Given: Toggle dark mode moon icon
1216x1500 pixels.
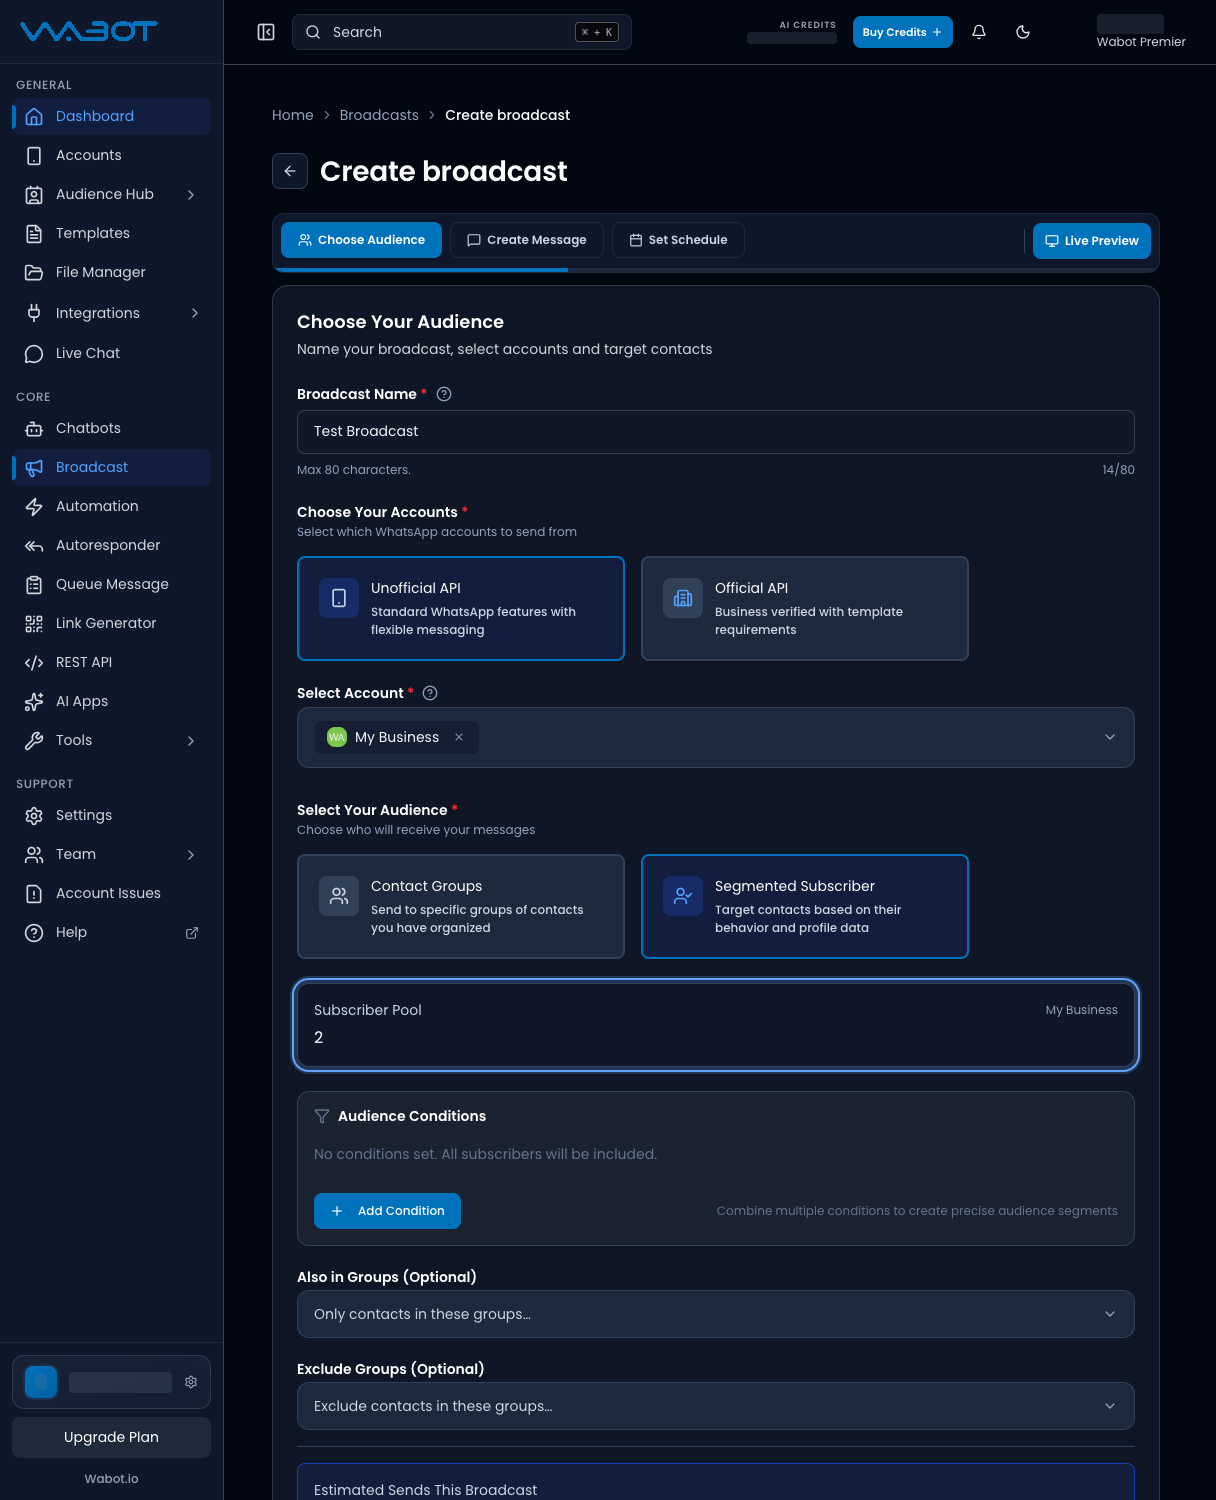Looking at the screenshot, I should [1023, 32].
